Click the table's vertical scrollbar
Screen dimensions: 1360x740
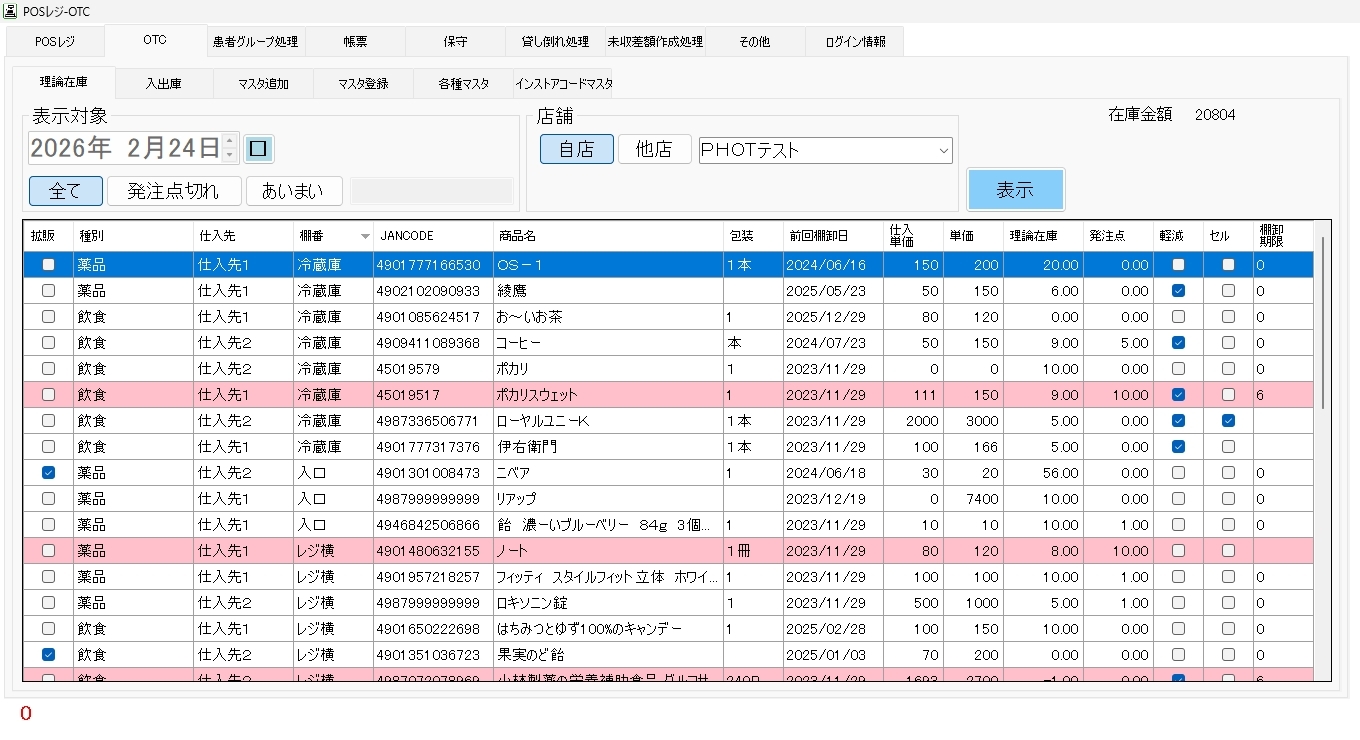1323,320
